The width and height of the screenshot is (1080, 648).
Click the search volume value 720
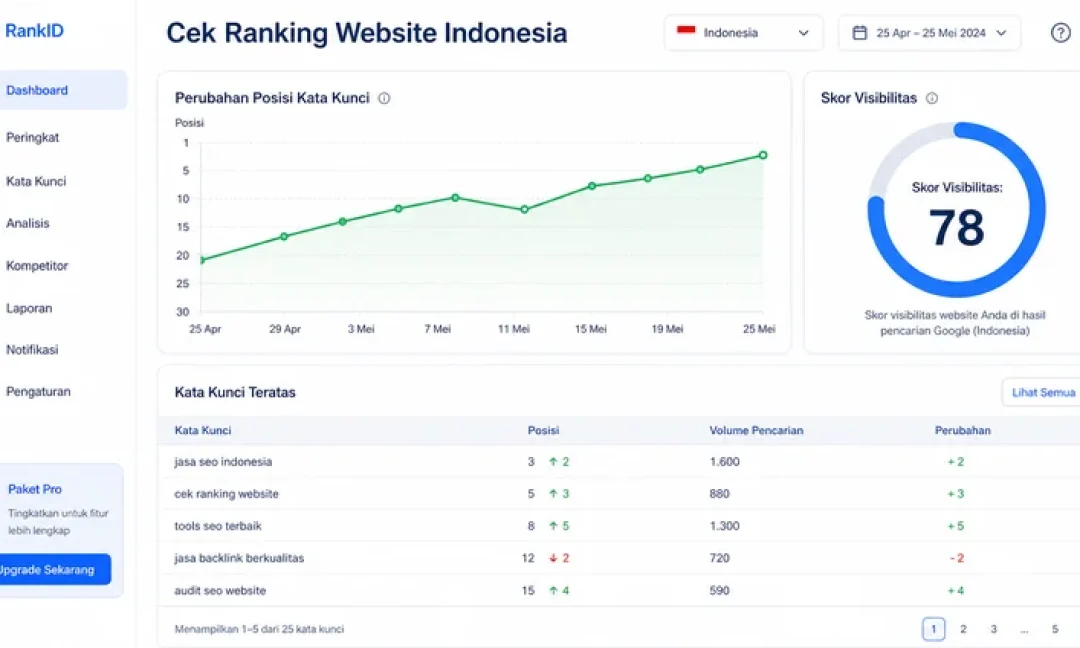point(720,558)
